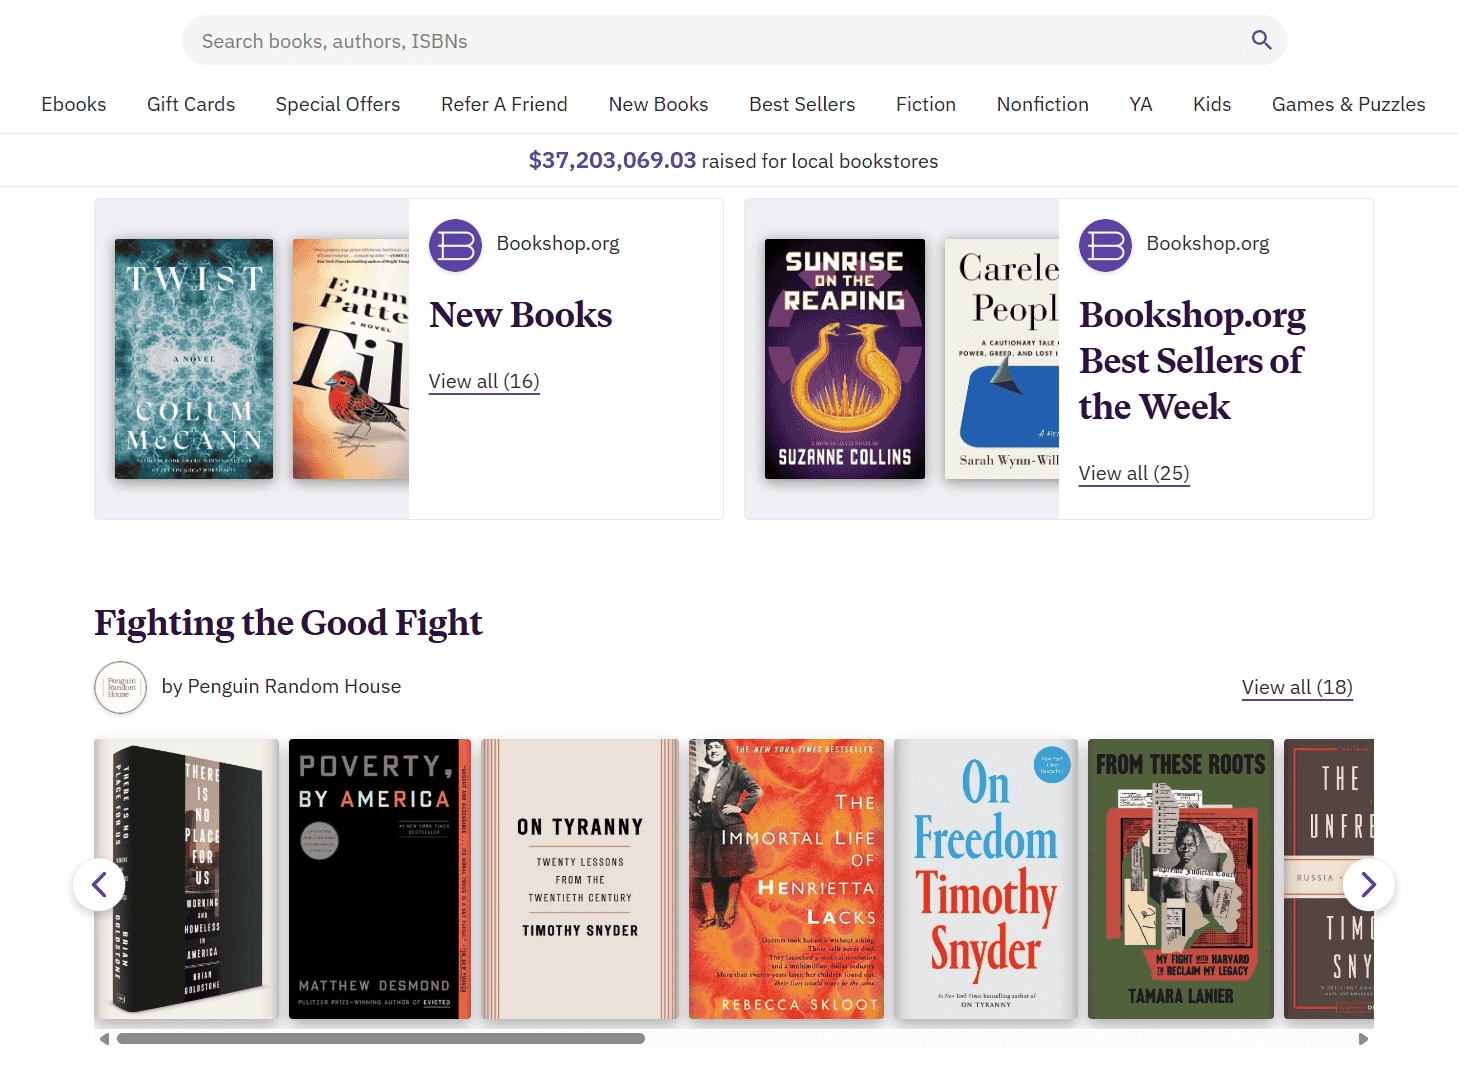The height and width of the screenshot is (1065, 1458).
Task: Go to Games & Puzzles section
Action: pos(1348,104)
